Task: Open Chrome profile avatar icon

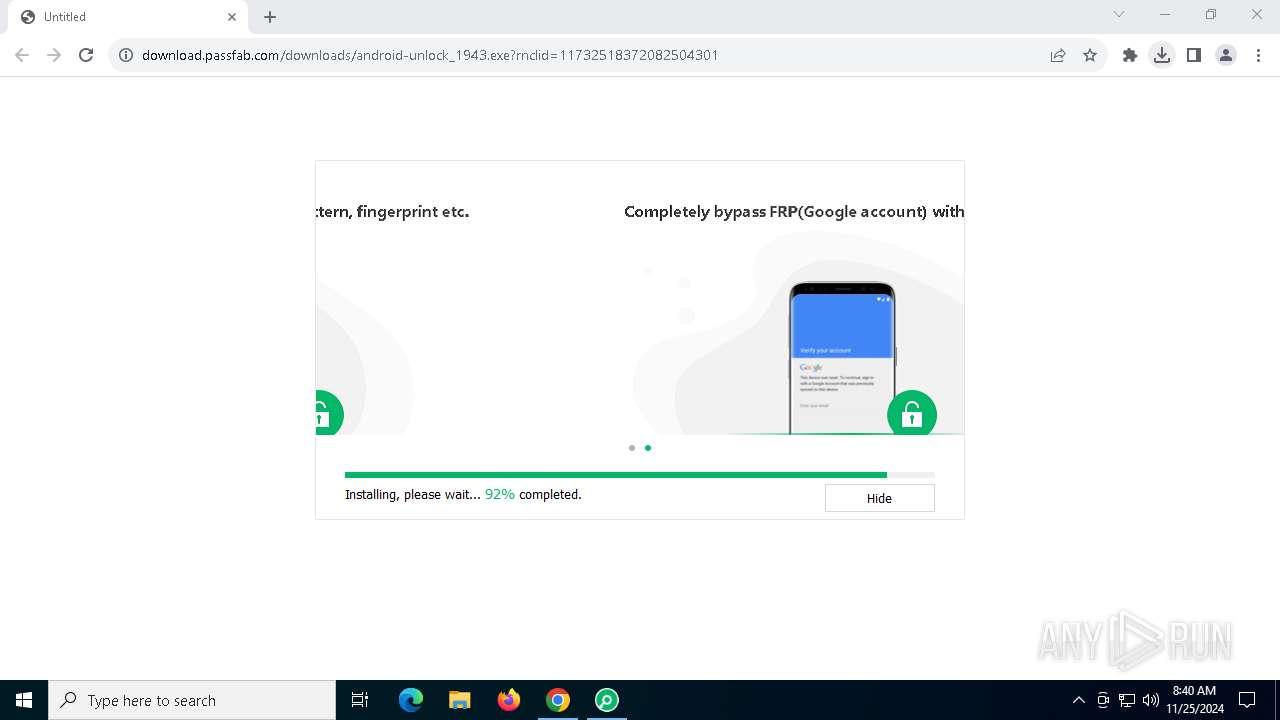Action: click(x=1226, y=55)
